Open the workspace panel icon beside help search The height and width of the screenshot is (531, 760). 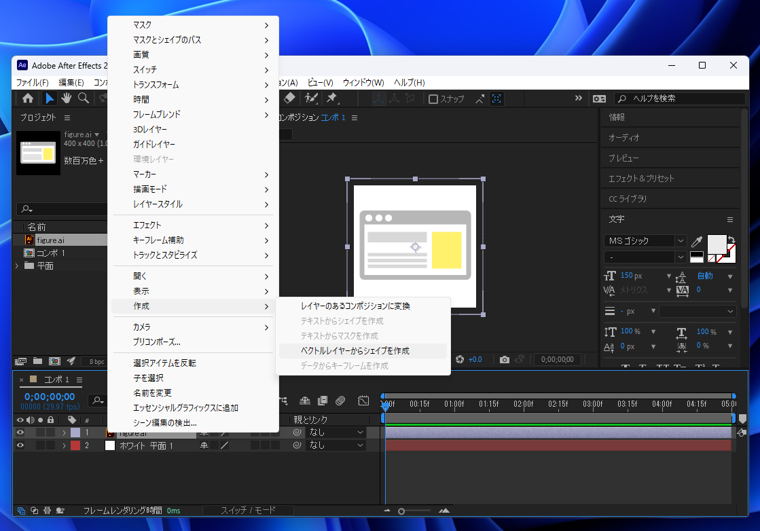click(x=599, y=99)
